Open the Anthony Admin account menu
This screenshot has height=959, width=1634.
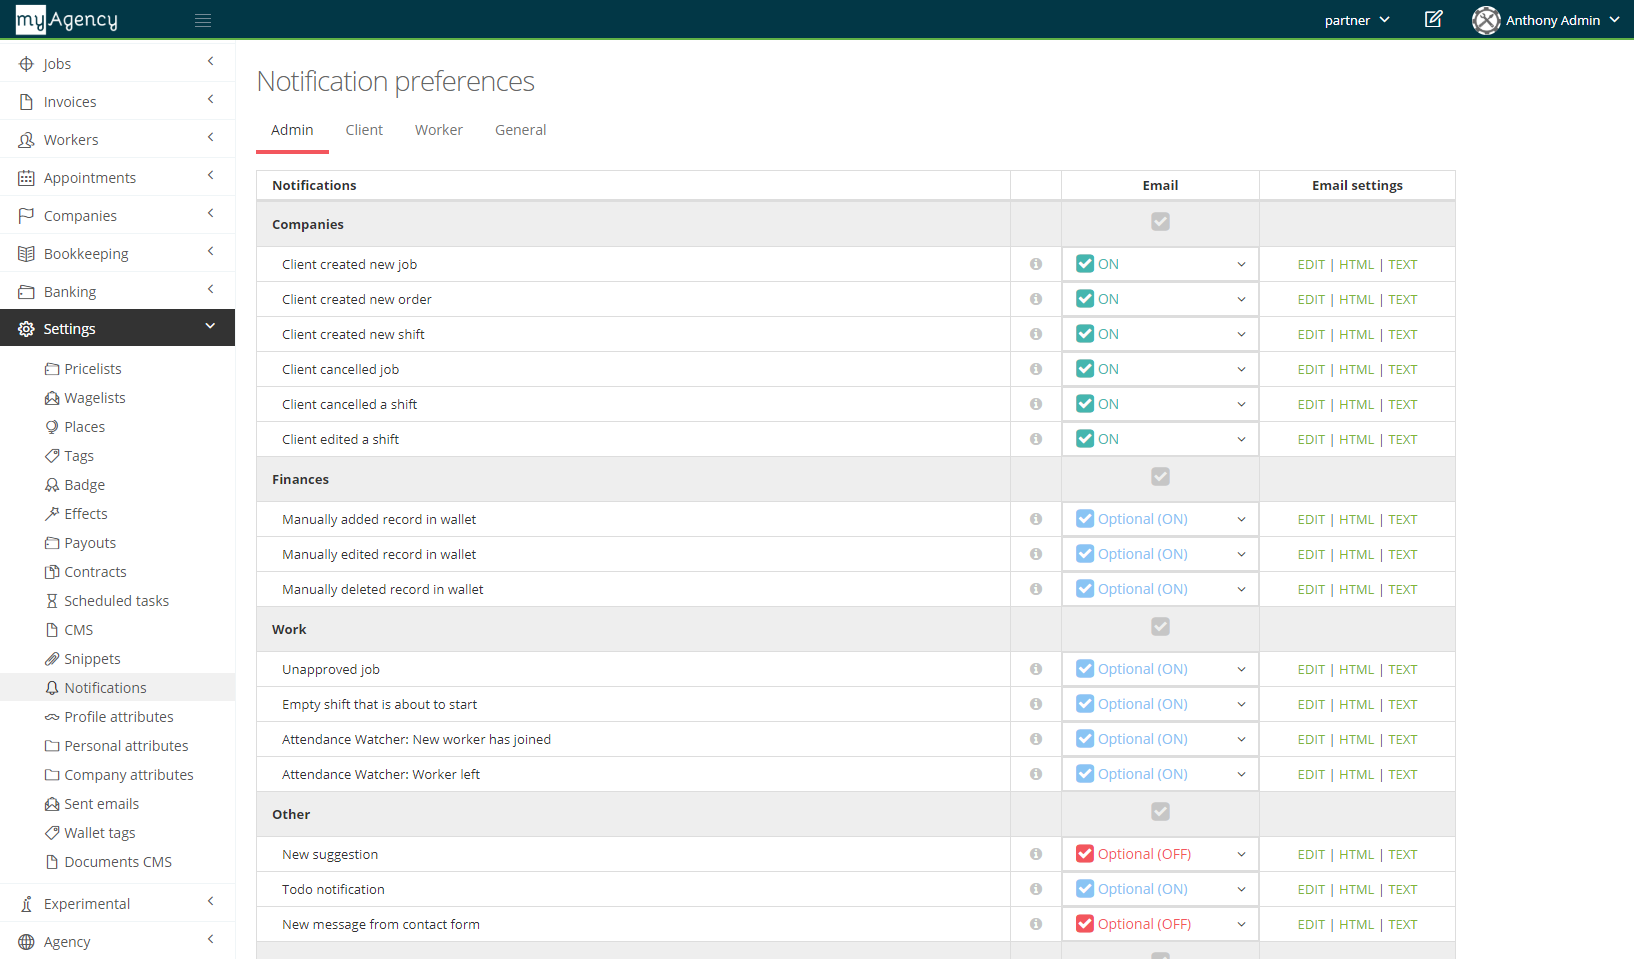point(1545,20)
